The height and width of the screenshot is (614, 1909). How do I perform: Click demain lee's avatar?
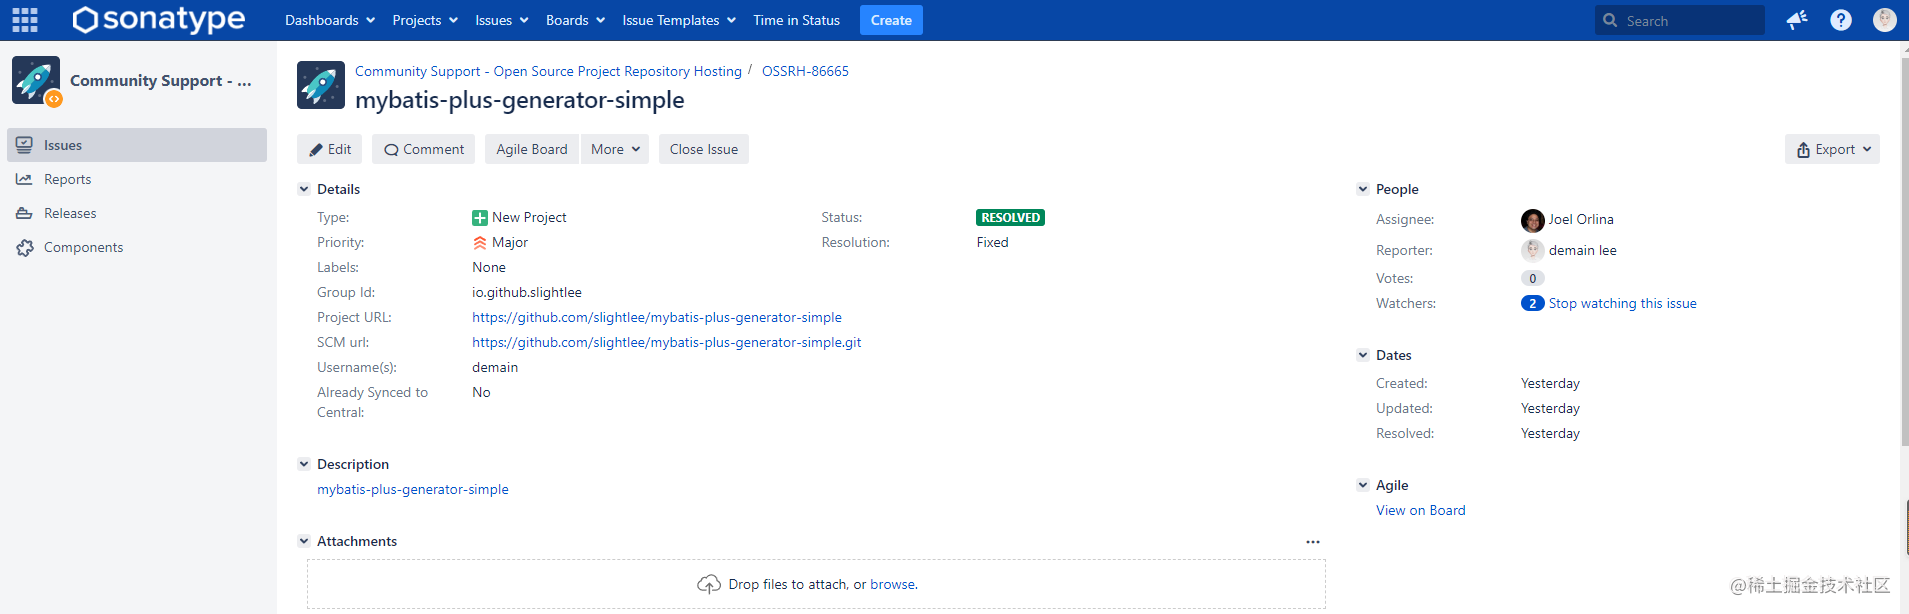[x=1533, y=251]
